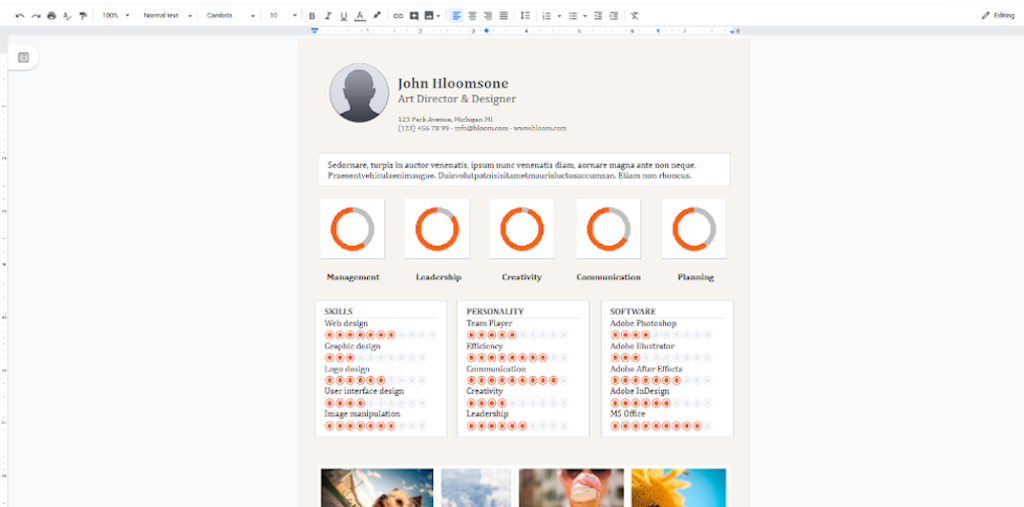Click the Graphic design rating dots
Image resolution: width=1024 pixels, height=507 pixels.
[x=376, y=358]
